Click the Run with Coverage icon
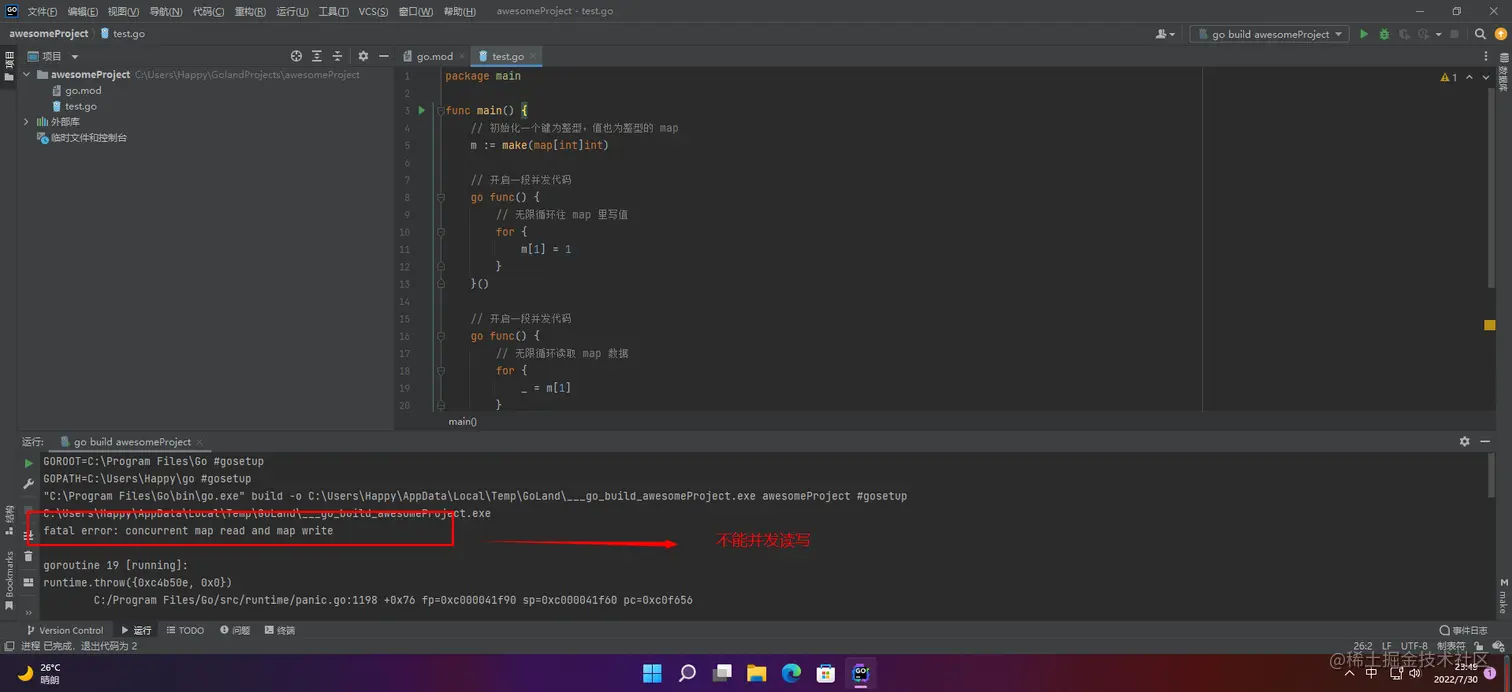 (1405, 34)
